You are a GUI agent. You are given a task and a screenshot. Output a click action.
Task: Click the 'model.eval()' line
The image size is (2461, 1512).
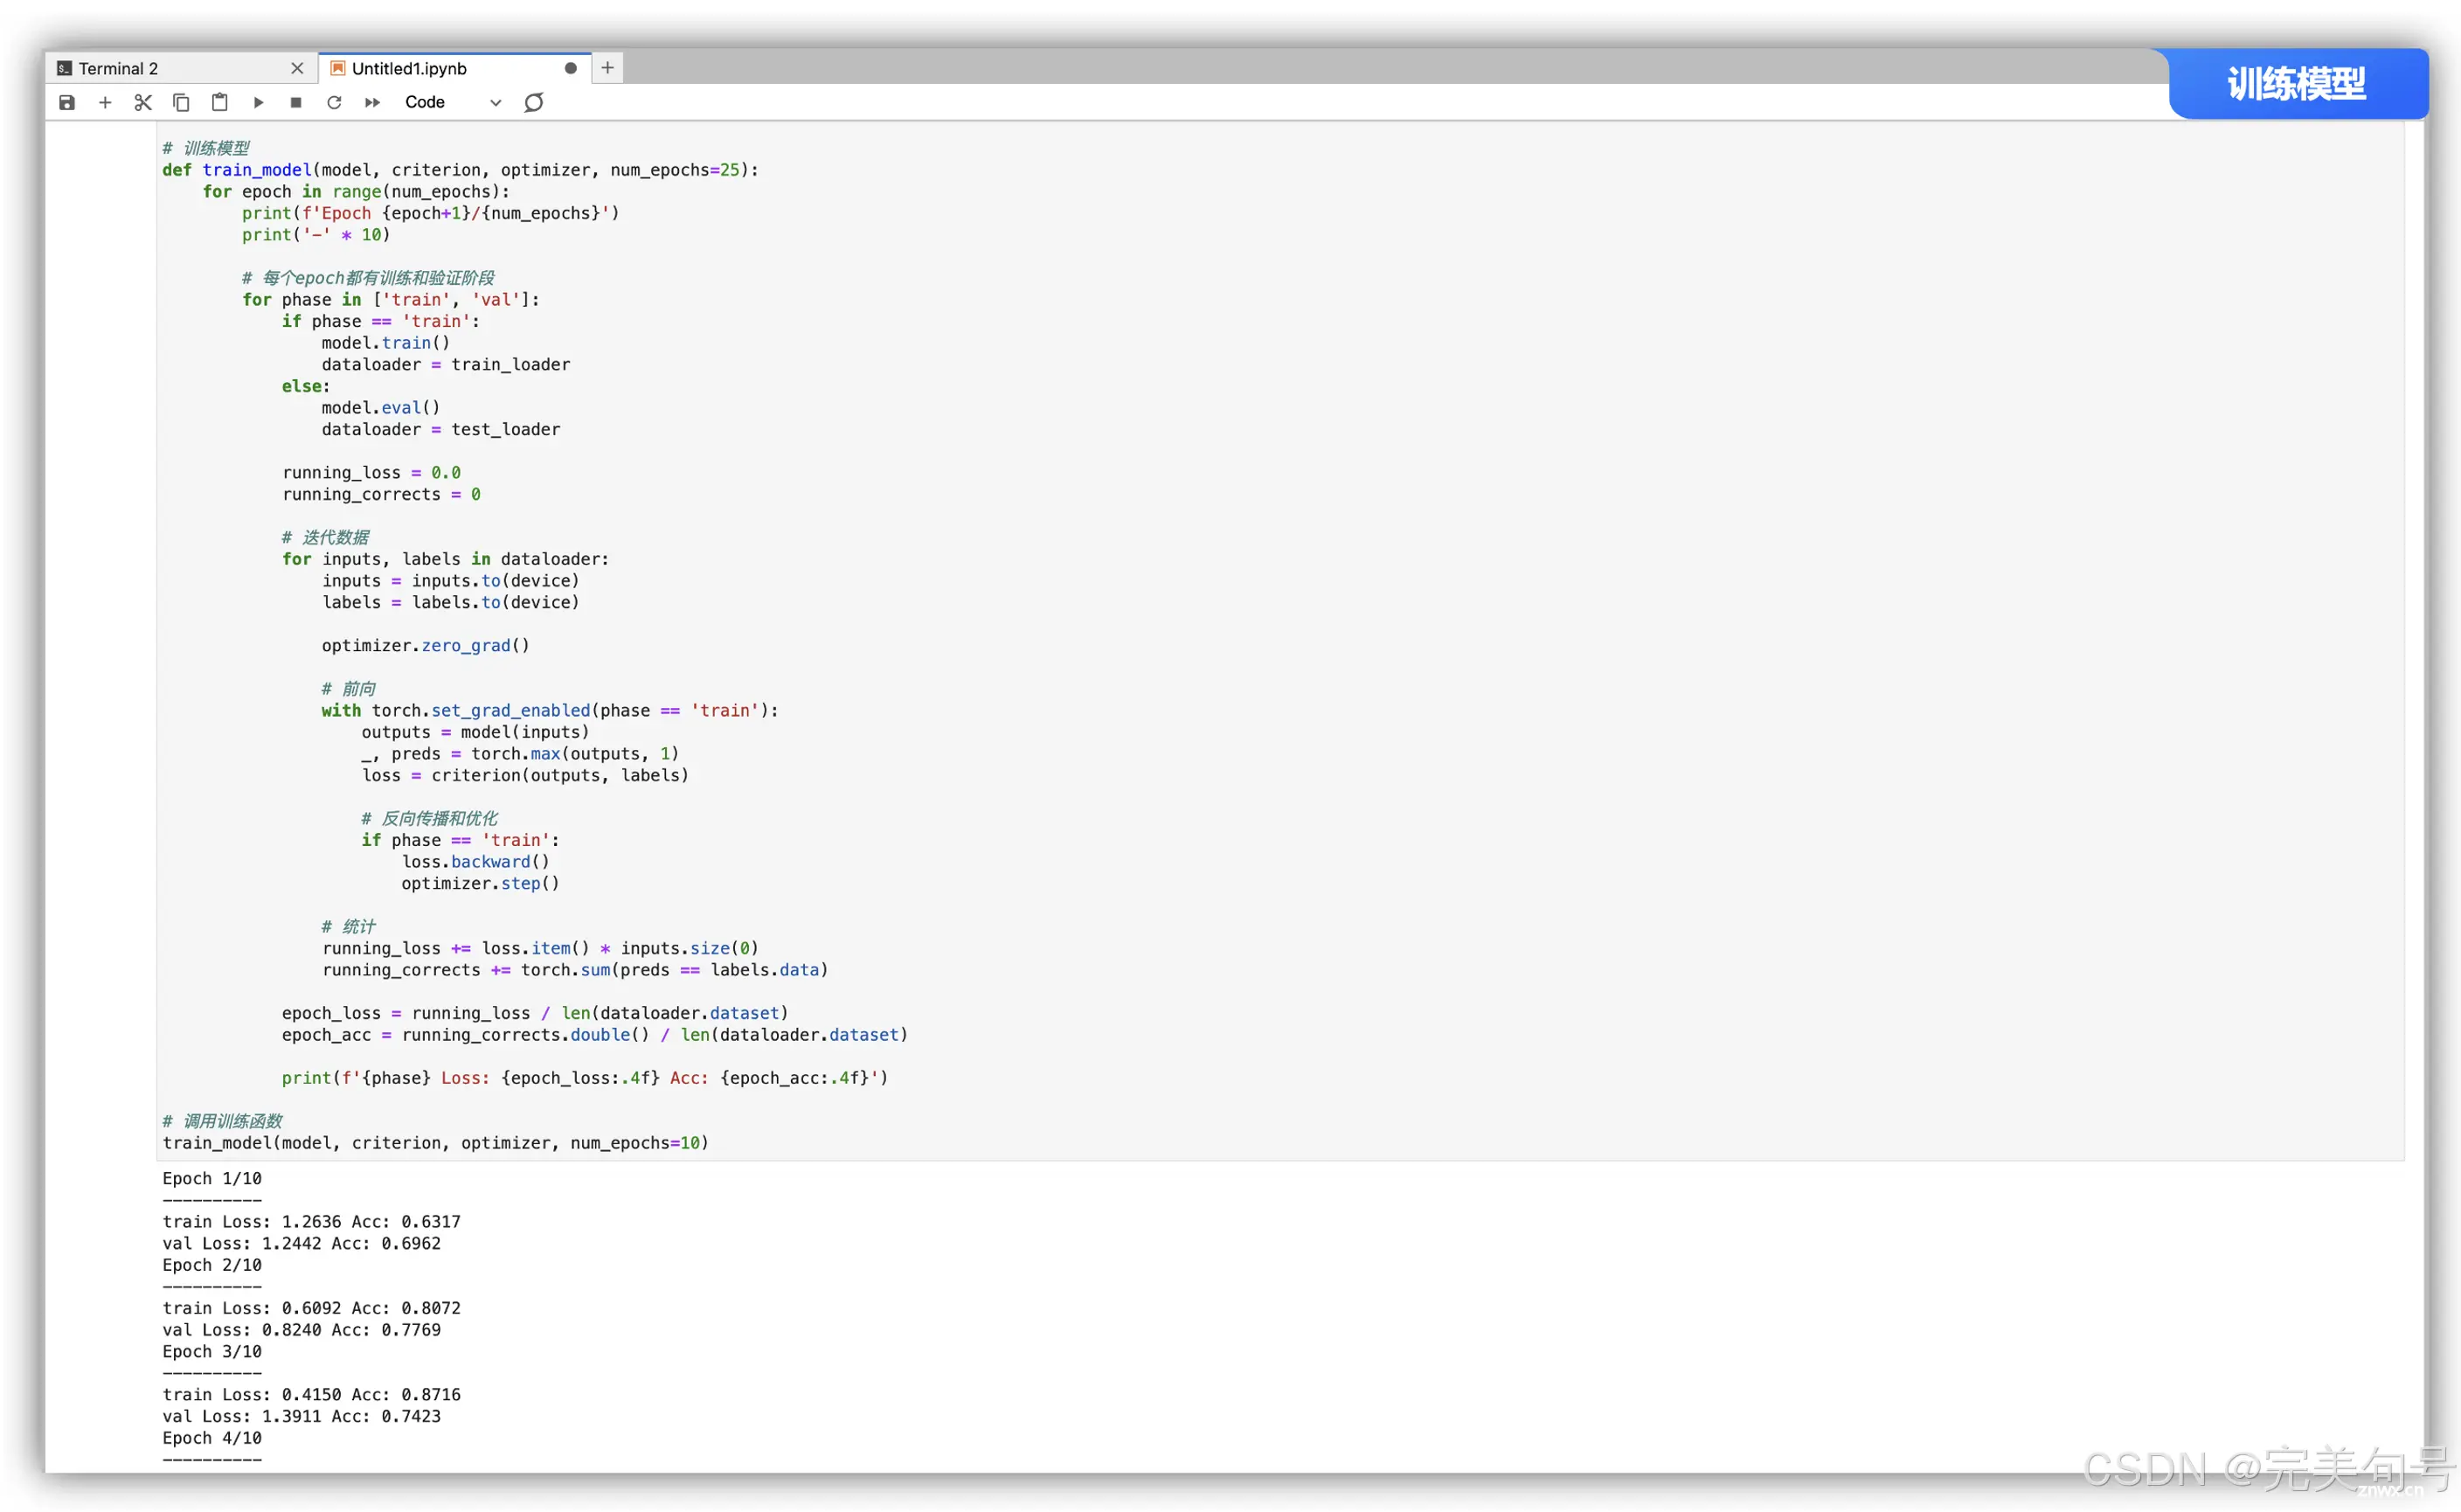(381, 408)
